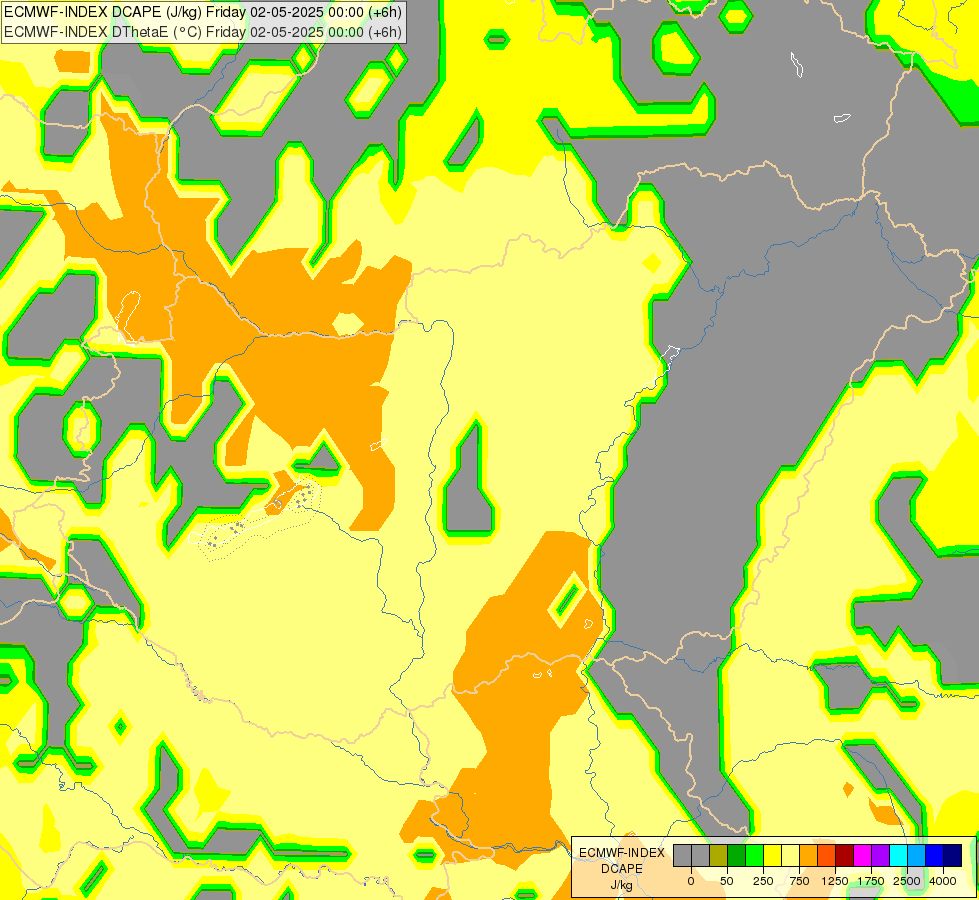This screenshot has width=979, height=900.
Task: Click the legend label 'ECMWF-INDEX'
Action: click(x=622, y=853)
